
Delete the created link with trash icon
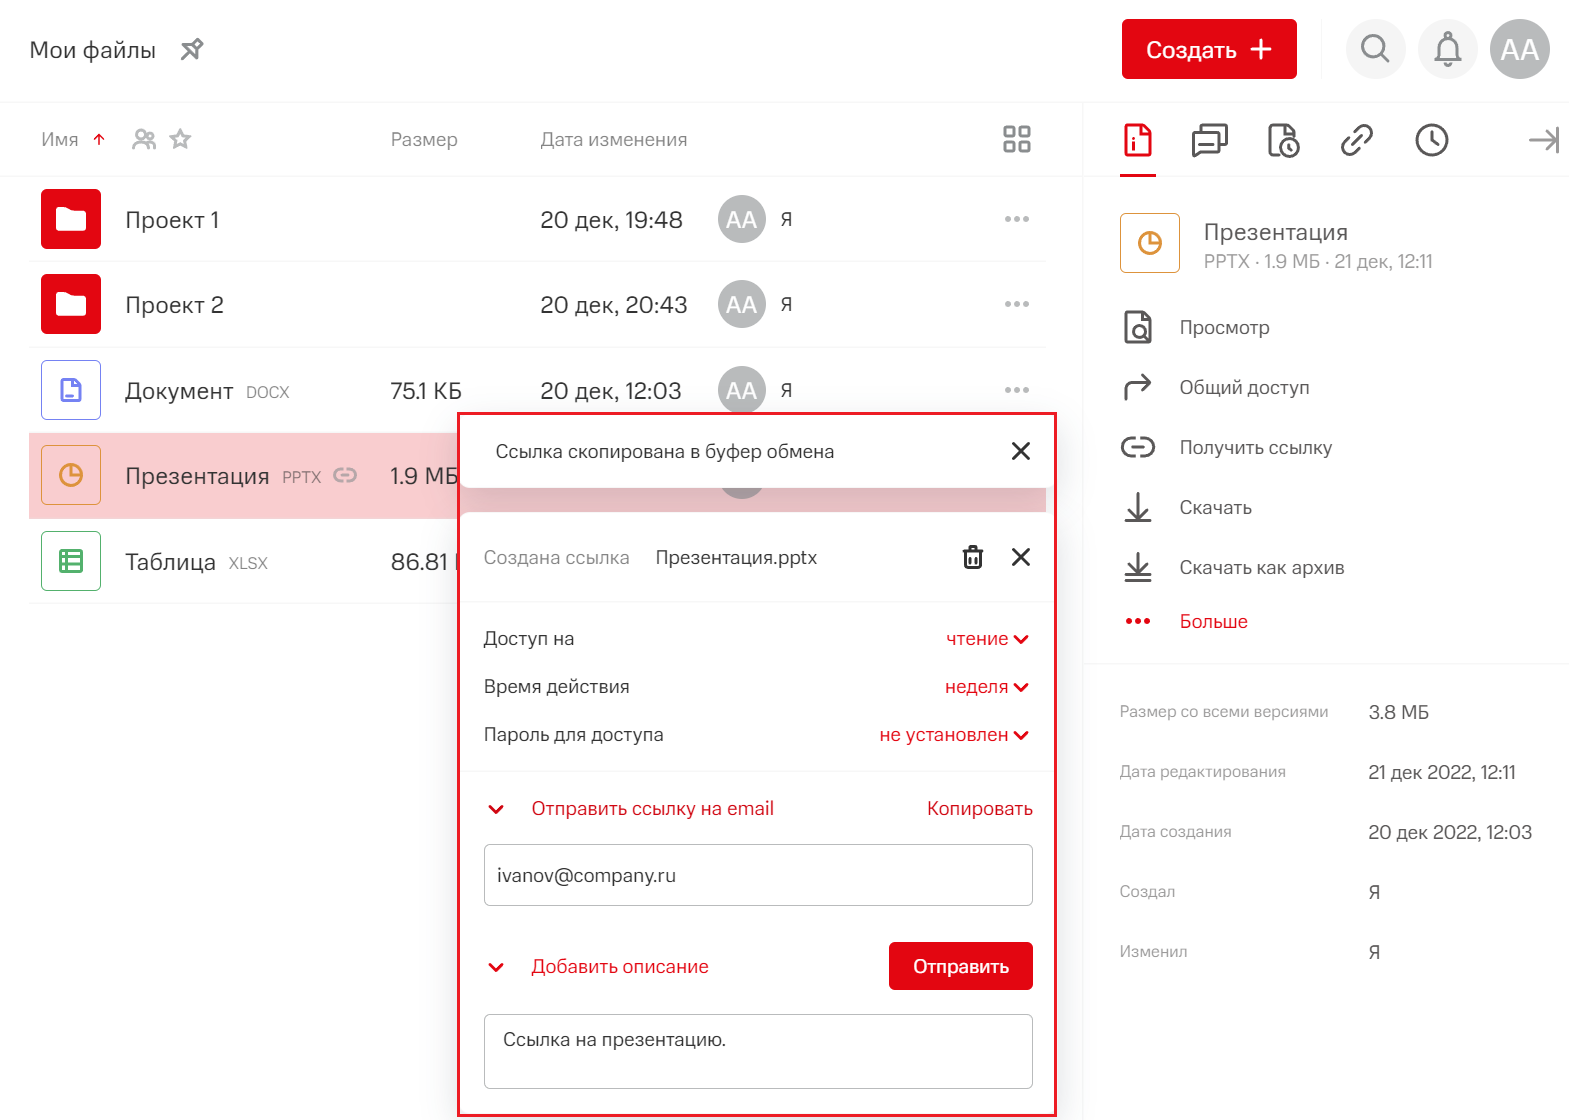coord(972,557)
